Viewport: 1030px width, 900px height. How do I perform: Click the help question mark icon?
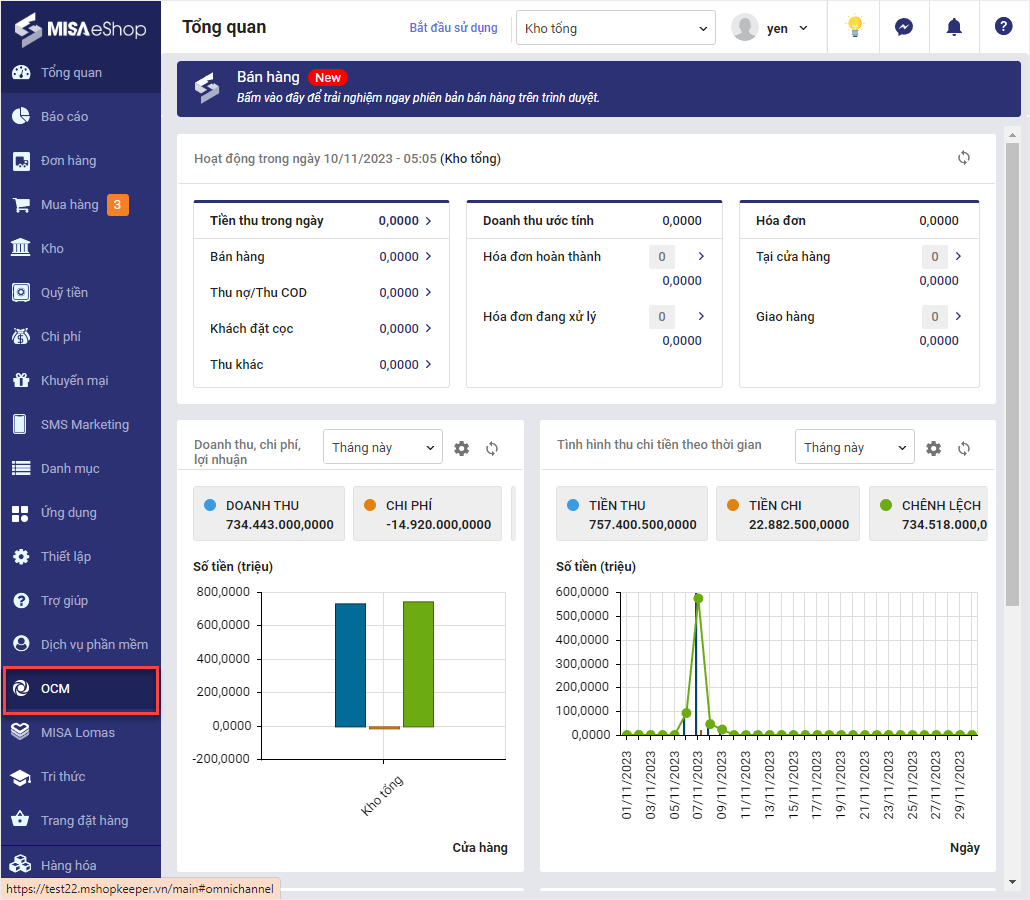[x=1003, y=27]
